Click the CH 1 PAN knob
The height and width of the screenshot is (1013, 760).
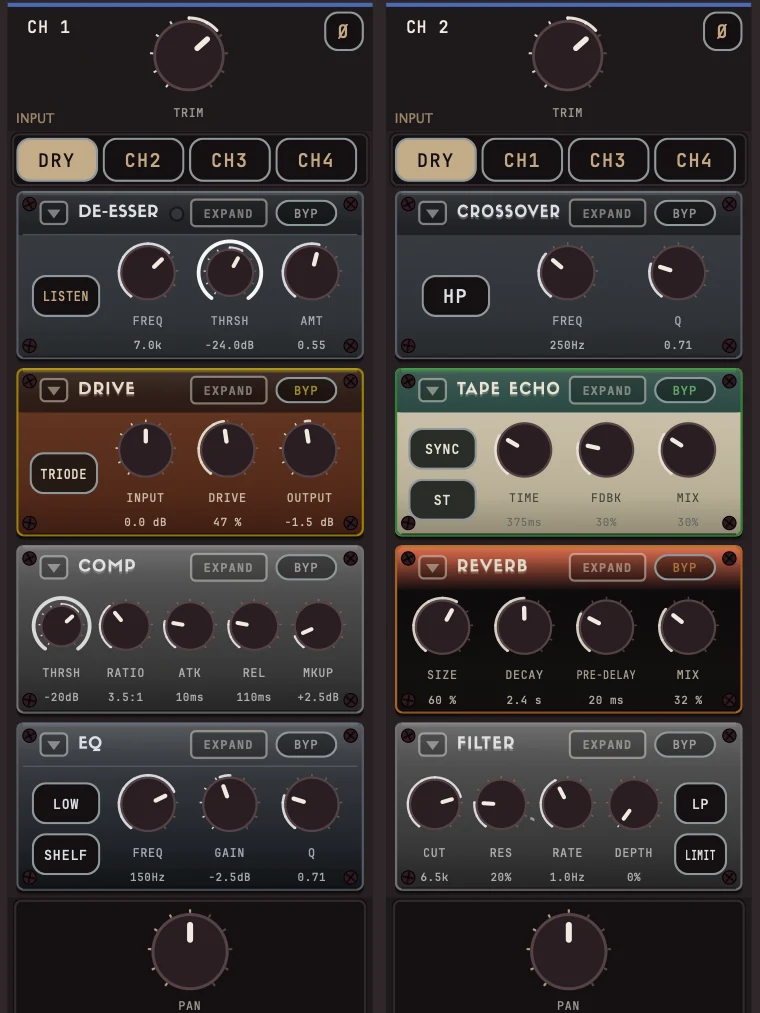[x=190, y=950]
